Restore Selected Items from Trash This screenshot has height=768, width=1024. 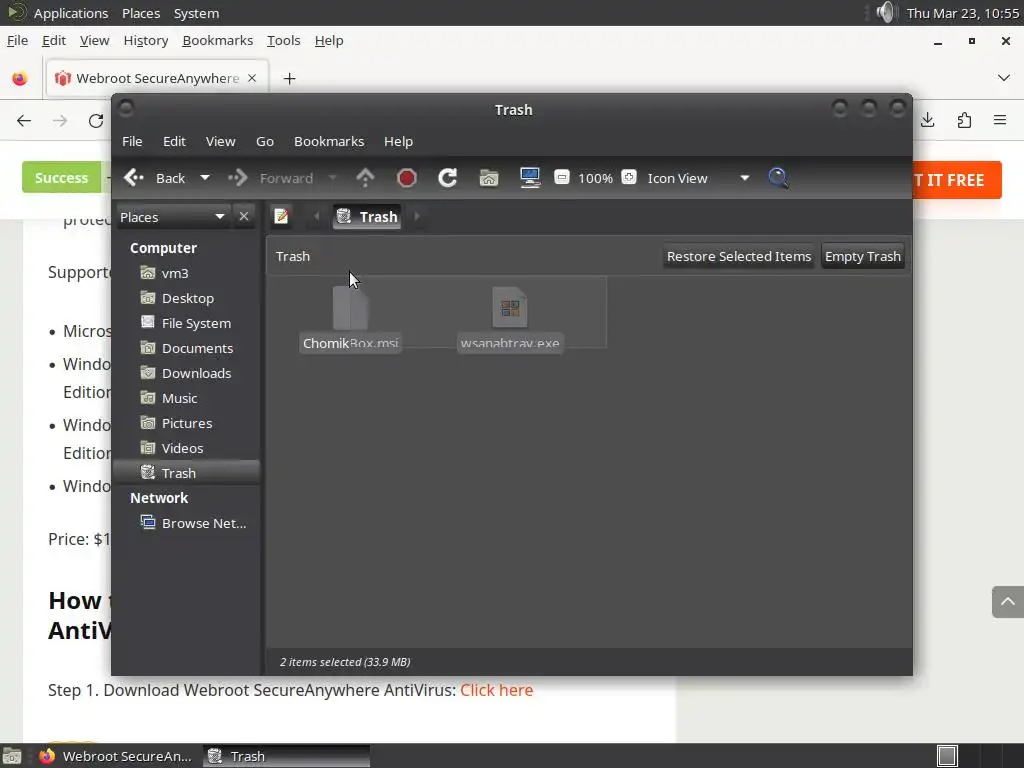(x=739, y=256)
